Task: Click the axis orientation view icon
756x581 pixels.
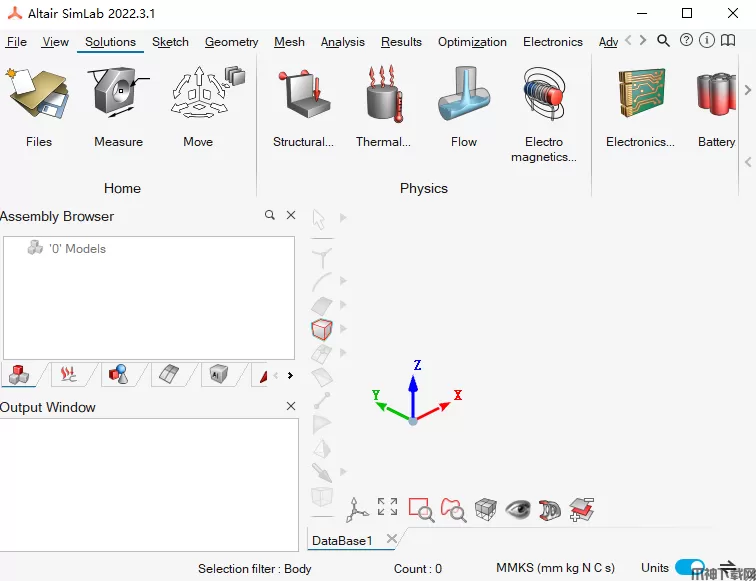Action: 357,510
